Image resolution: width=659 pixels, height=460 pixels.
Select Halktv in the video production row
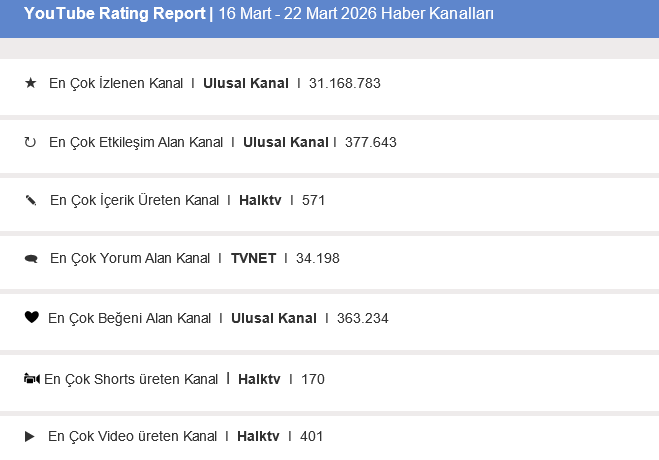258,436
